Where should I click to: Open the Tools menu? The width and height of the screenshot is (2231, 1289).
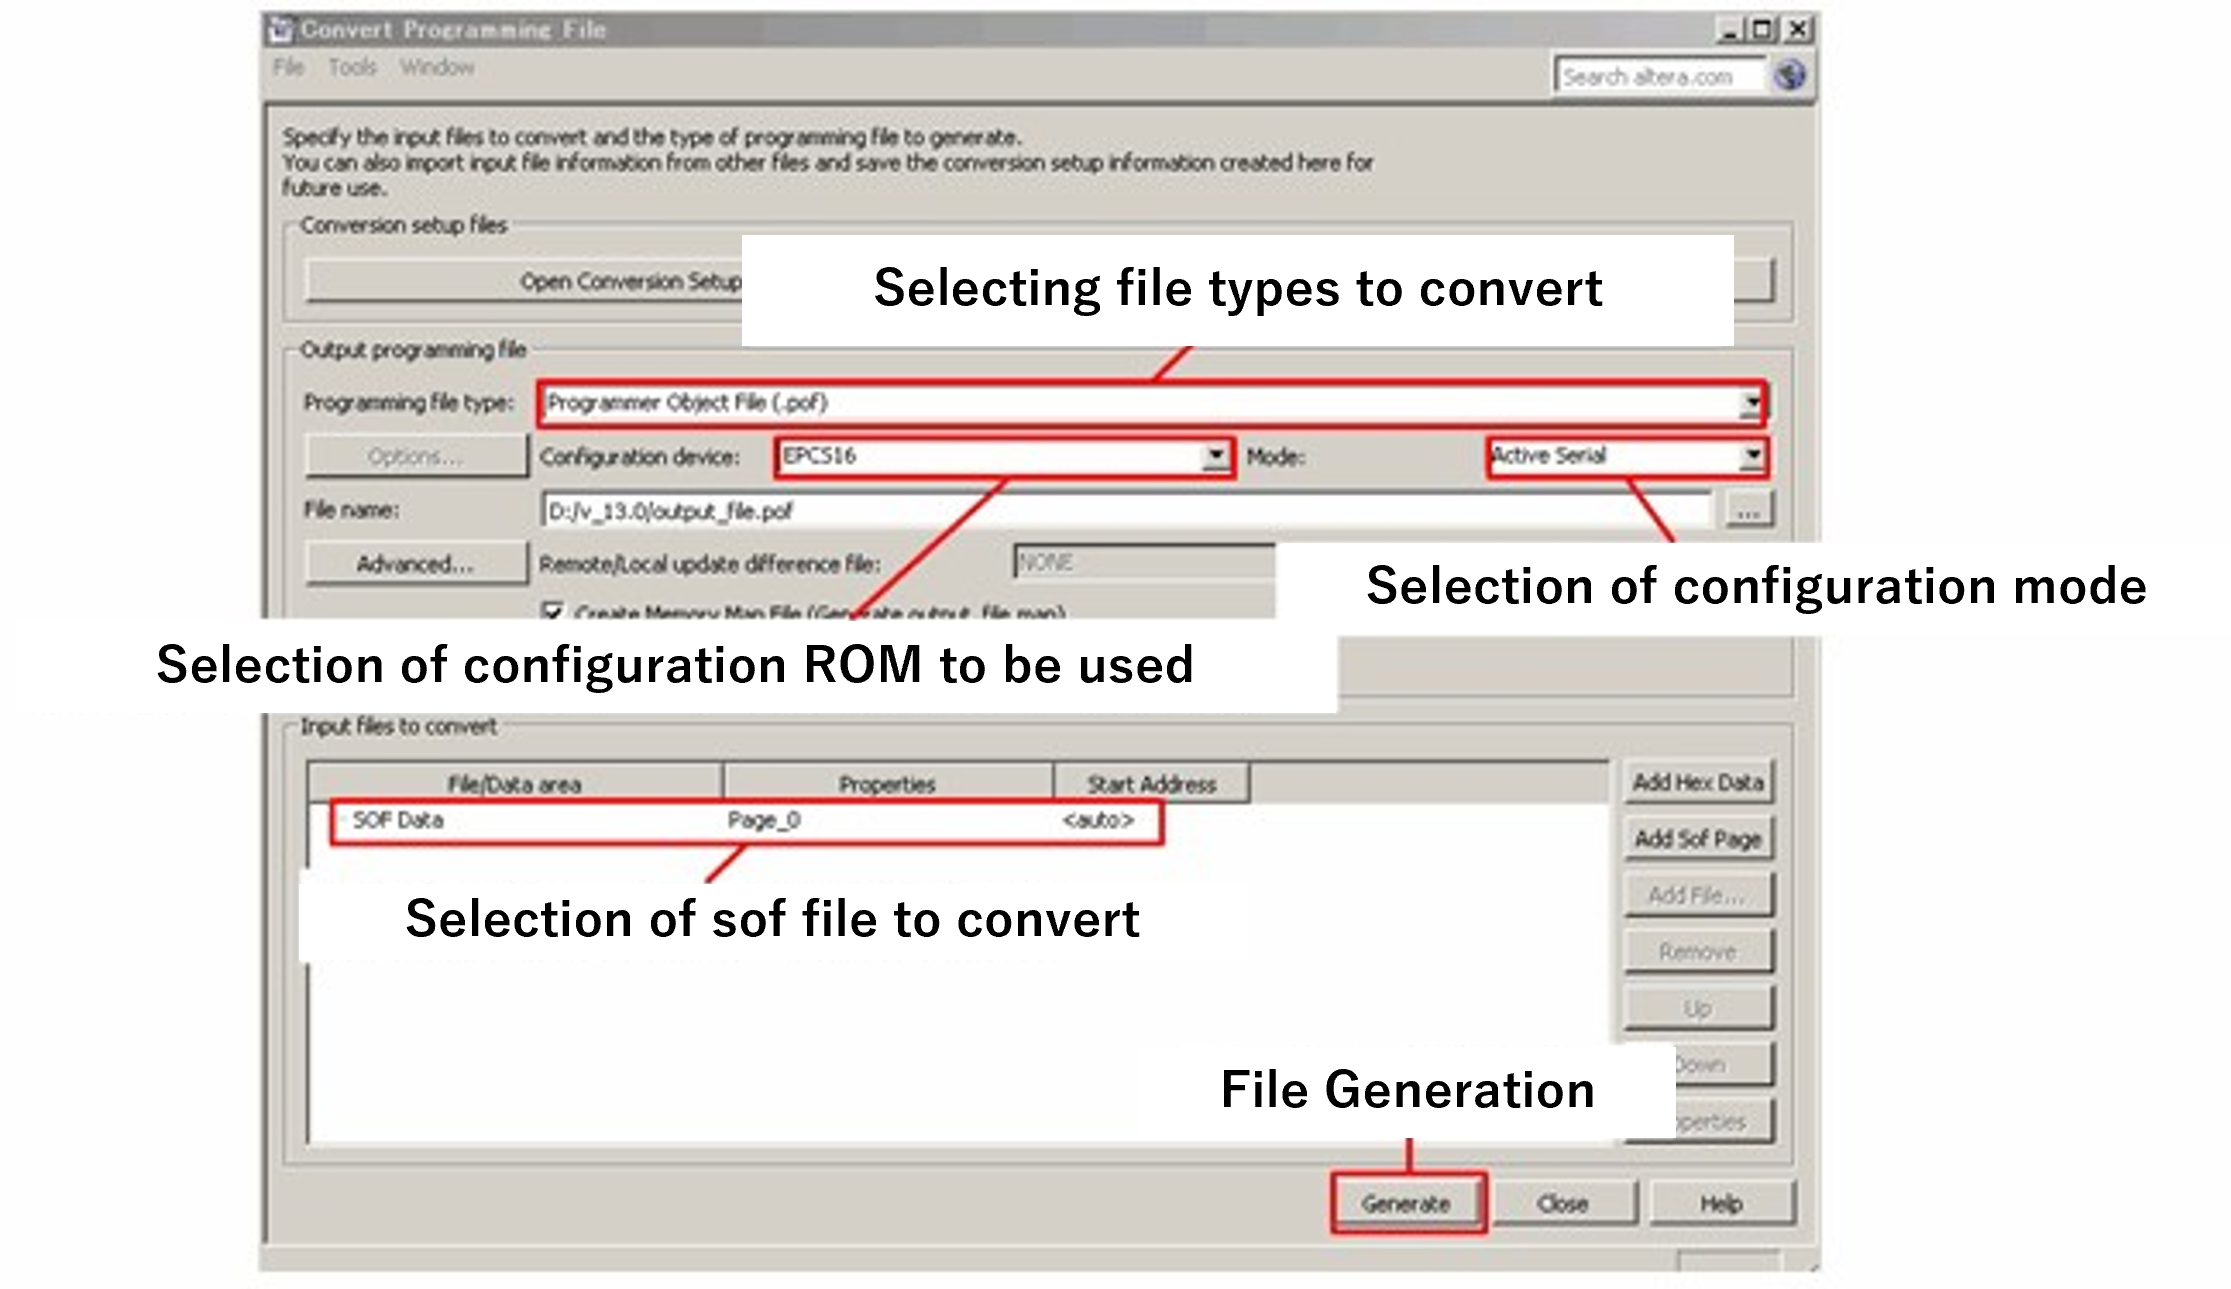pos(353,67)
